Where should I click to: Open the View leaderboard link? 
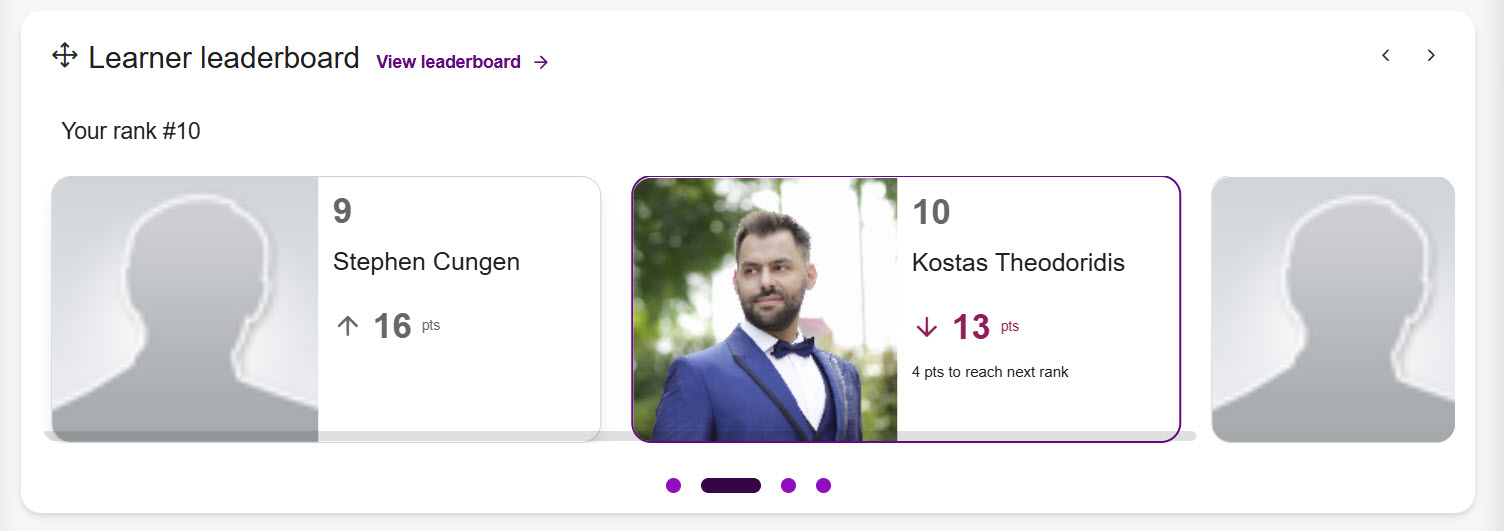click(x=448, y=62)
